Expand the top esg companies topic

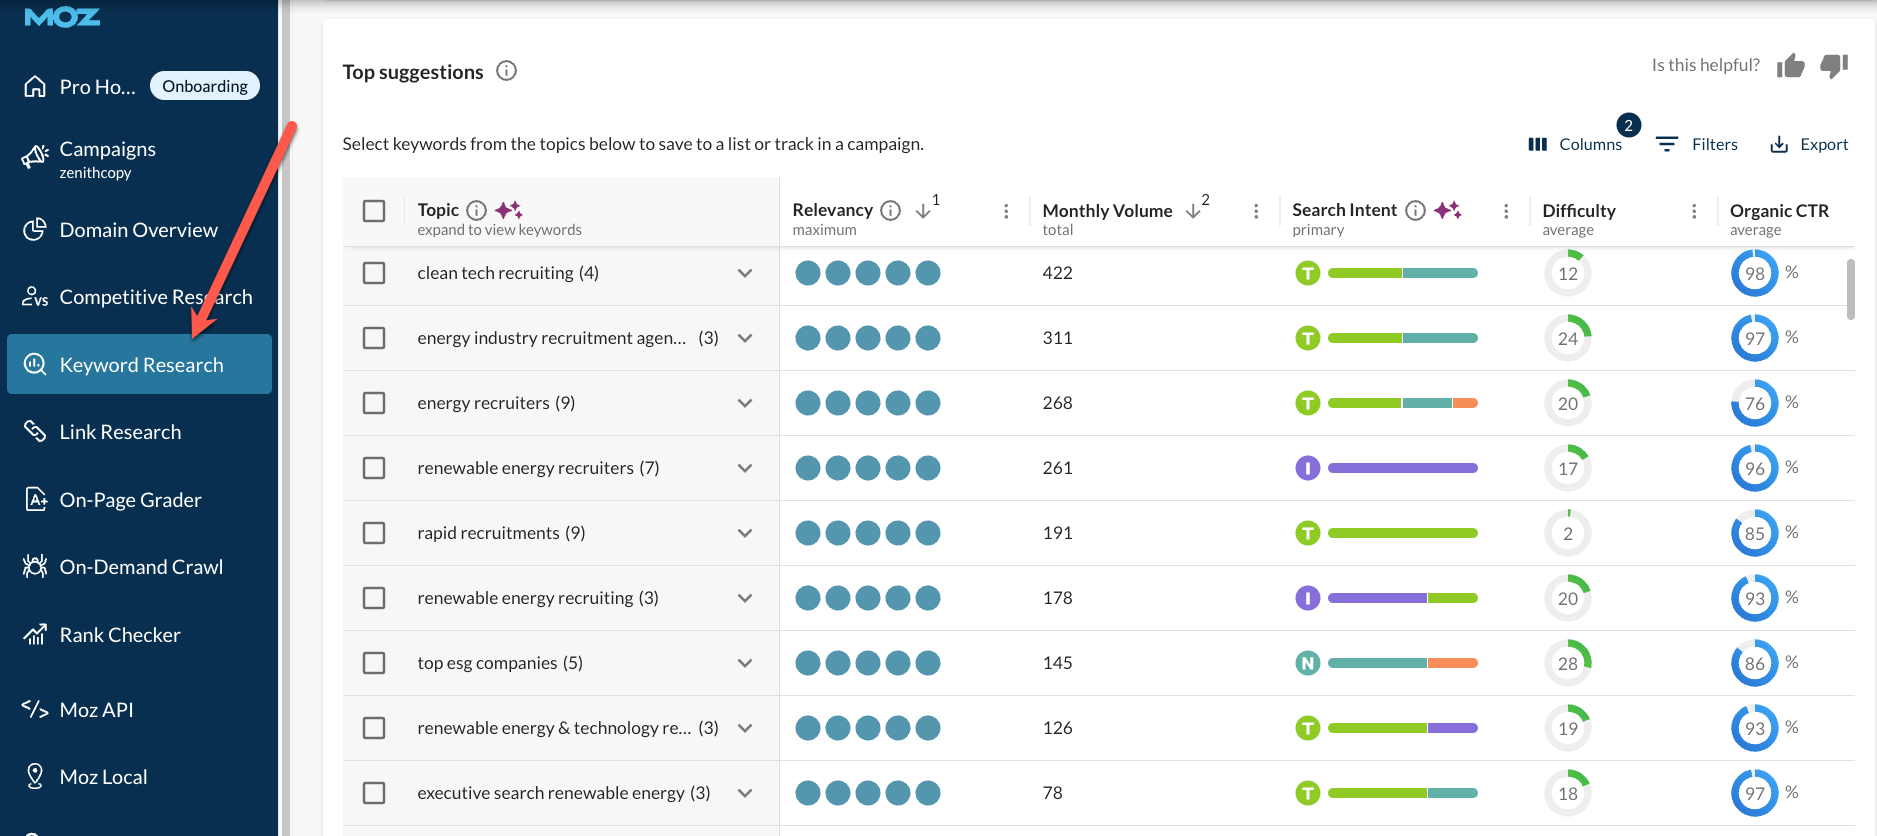[x=745, y=663]
